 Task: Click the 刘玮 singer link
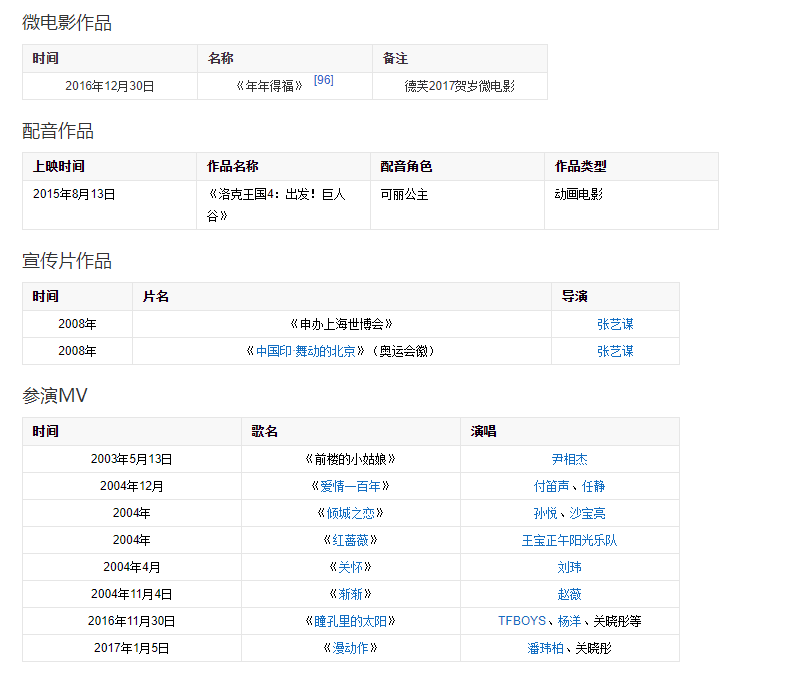click(569, 567)
